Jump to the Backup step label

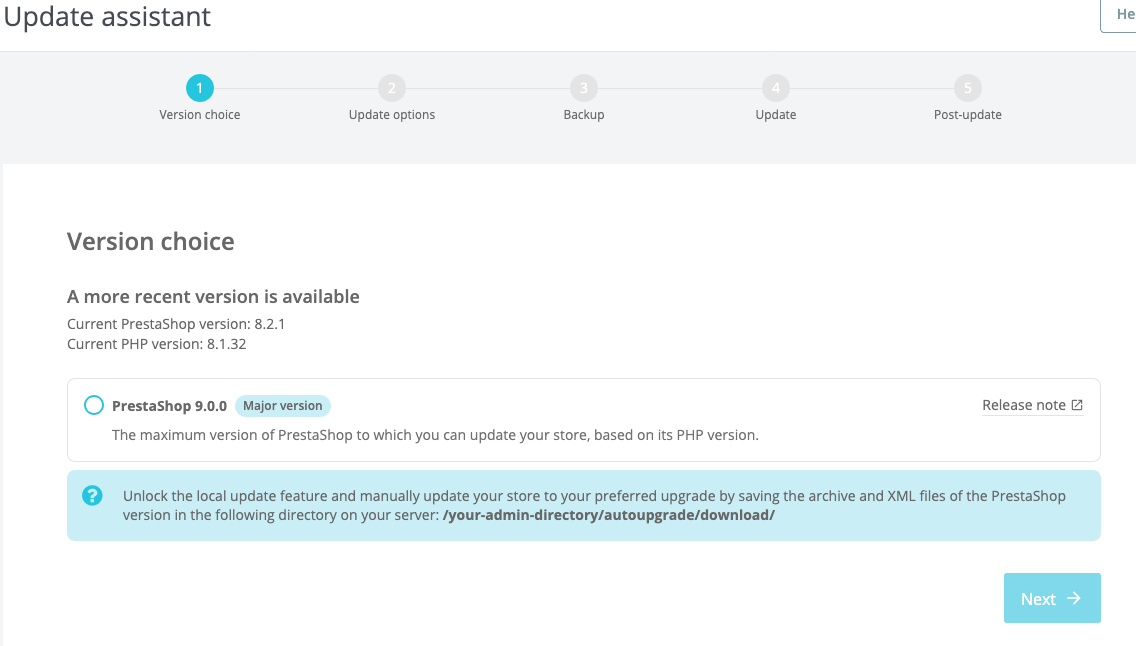[584, 115]
